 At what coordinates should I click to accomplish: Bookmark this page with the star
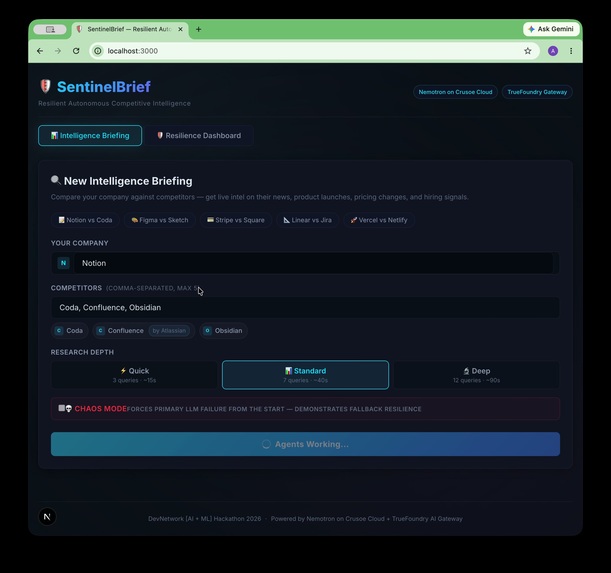(528, 51)
